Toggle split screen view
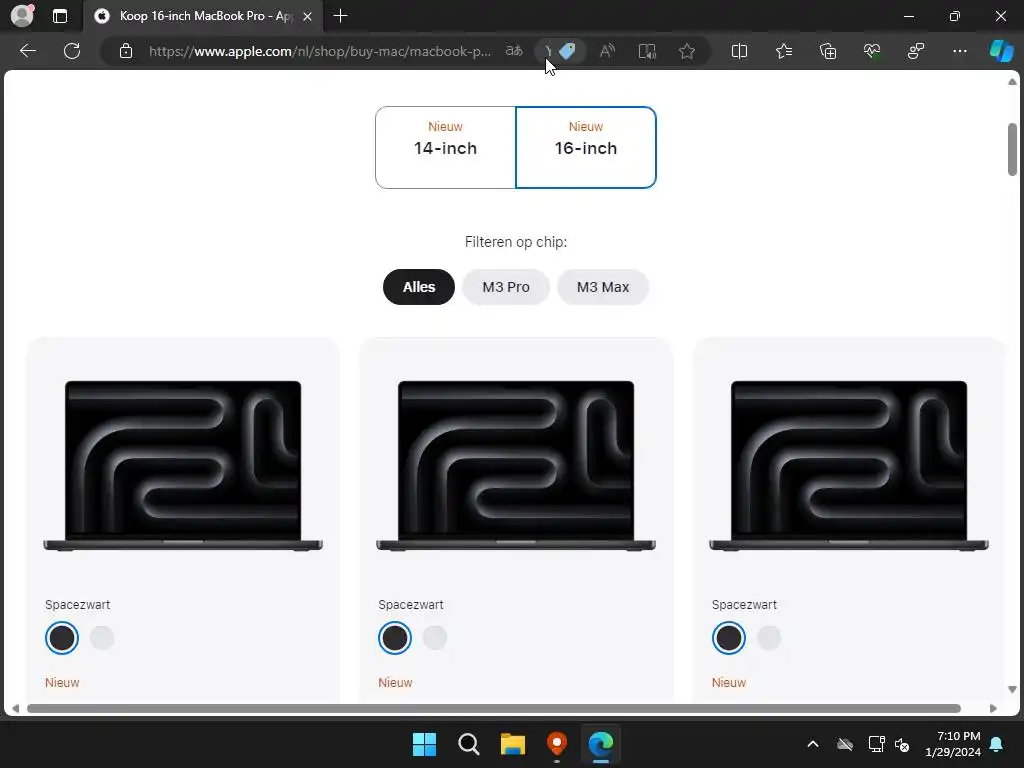This screenshot has height=768, width=1024. coord(739,51)
